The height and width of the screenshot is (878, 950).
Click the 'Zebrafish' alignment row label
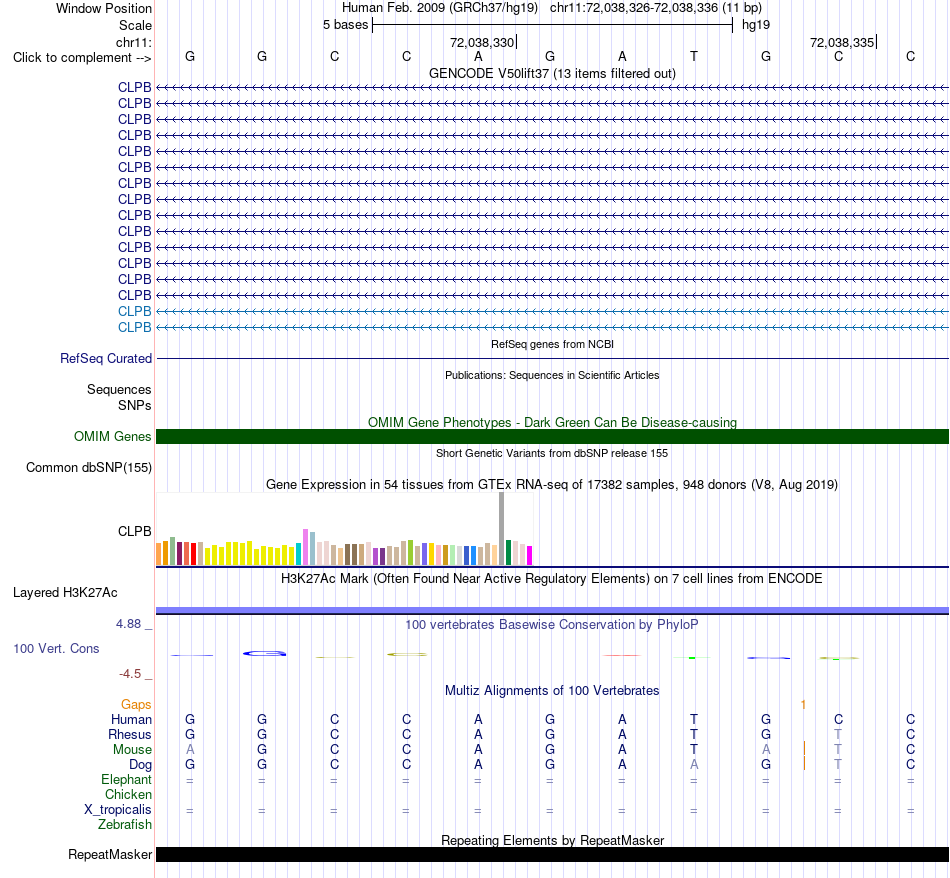[x=125, y=825]
